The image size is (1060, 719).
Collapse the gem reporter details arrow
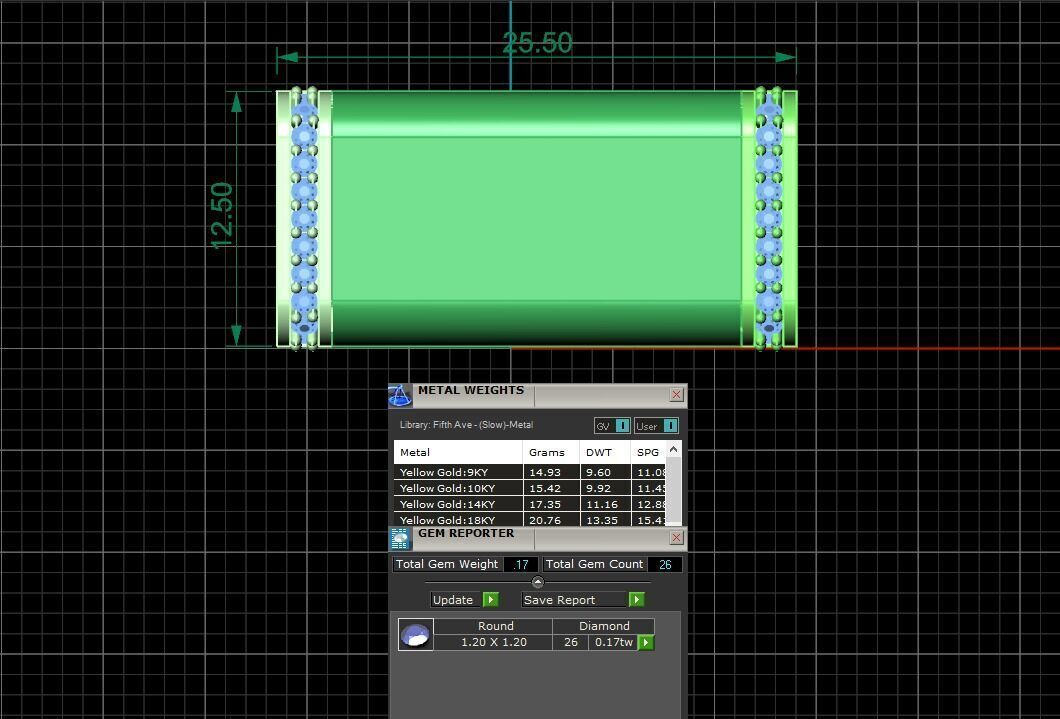tap(537, 582)
